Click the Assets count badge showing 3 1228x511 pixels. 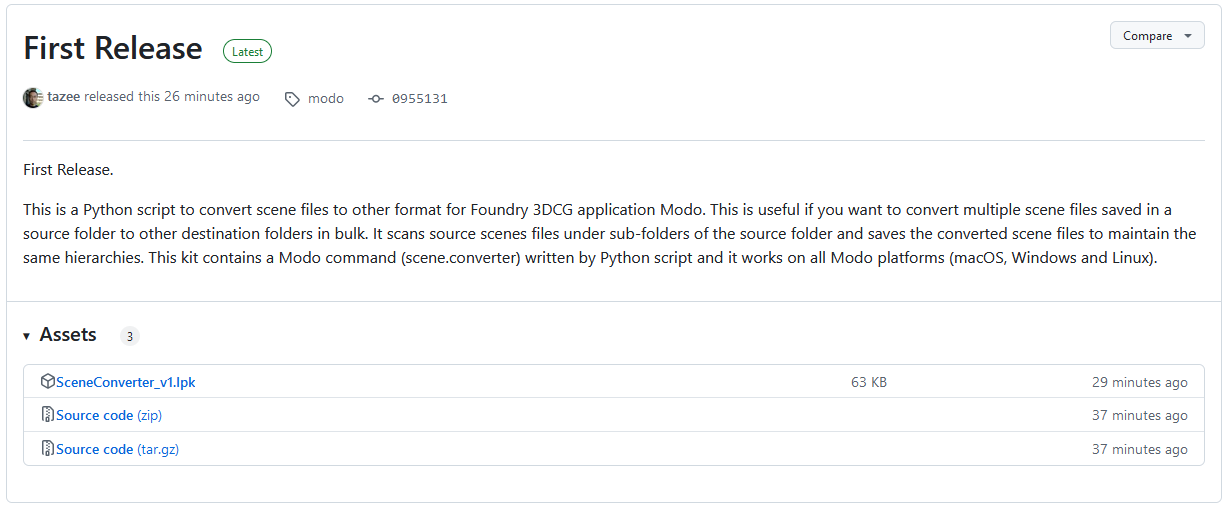(x=129, y=336)
